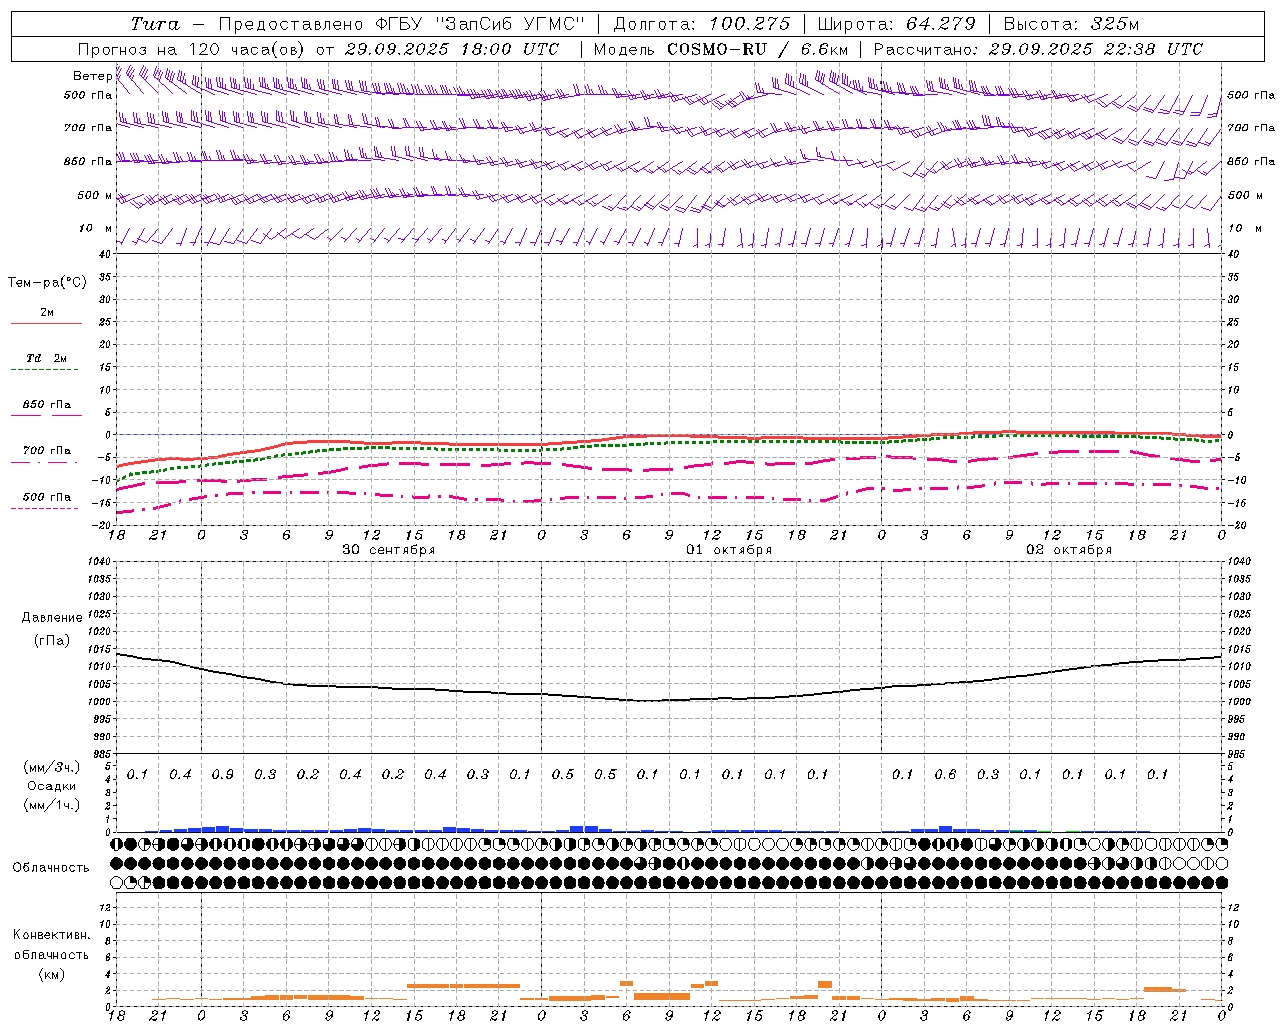Click the date label "30 сентября"
The width and height of the screenshot is (1280, 1024).
[388, 550]
